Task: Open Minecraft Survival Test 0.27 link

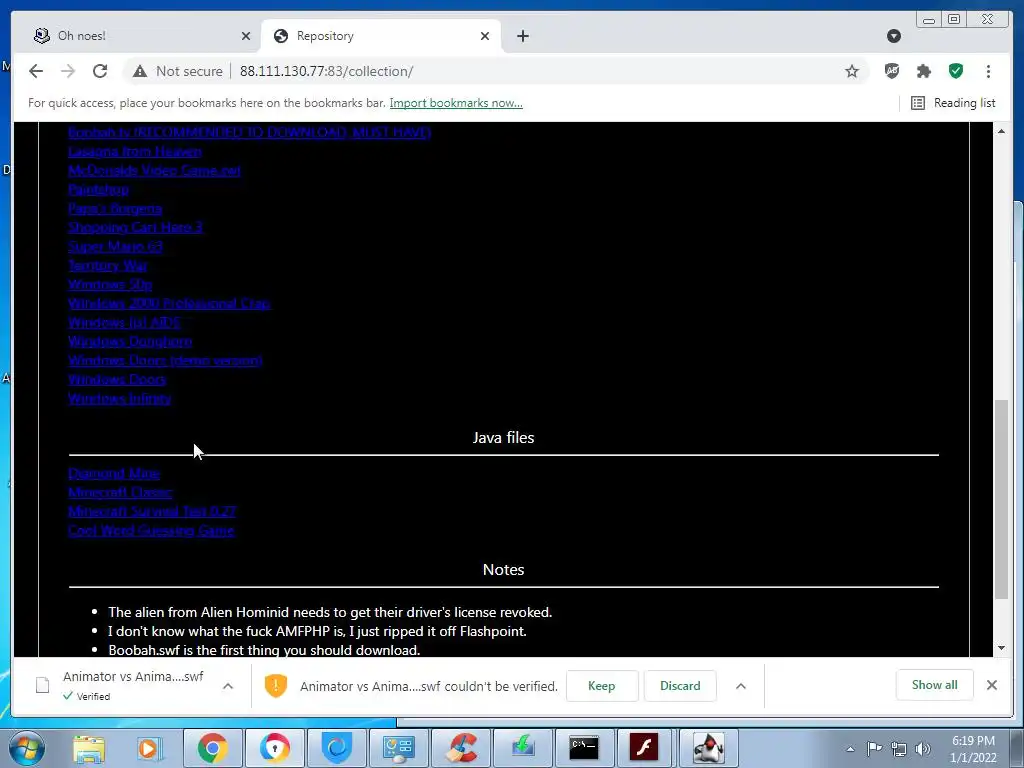Action: tap(152, 511)
